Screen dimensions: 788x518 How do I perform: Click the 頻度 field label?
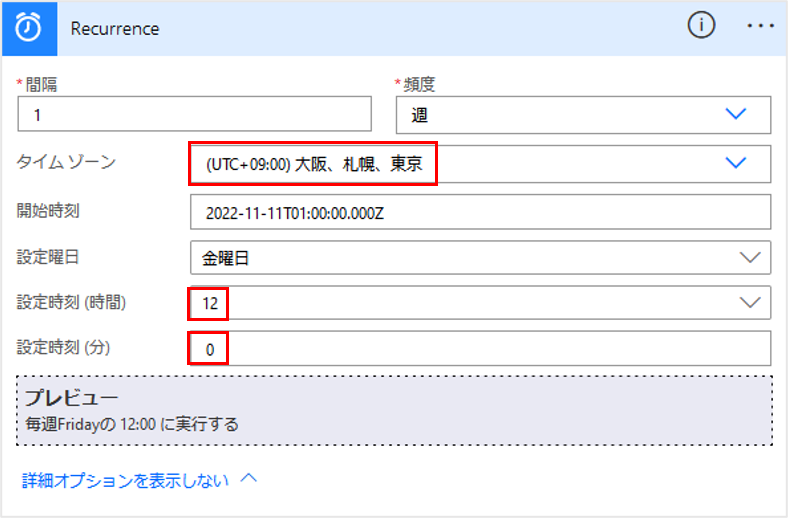(x=419, y=84)
